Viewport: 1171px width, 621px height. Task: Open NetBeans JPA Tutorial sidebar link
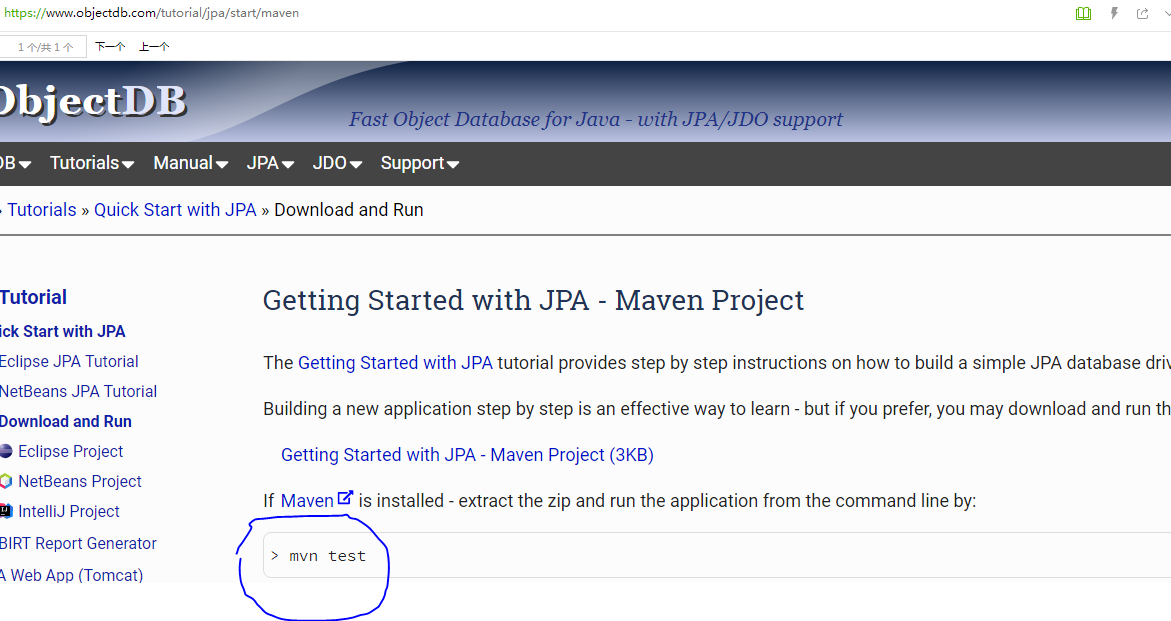(x=78, y=391)
